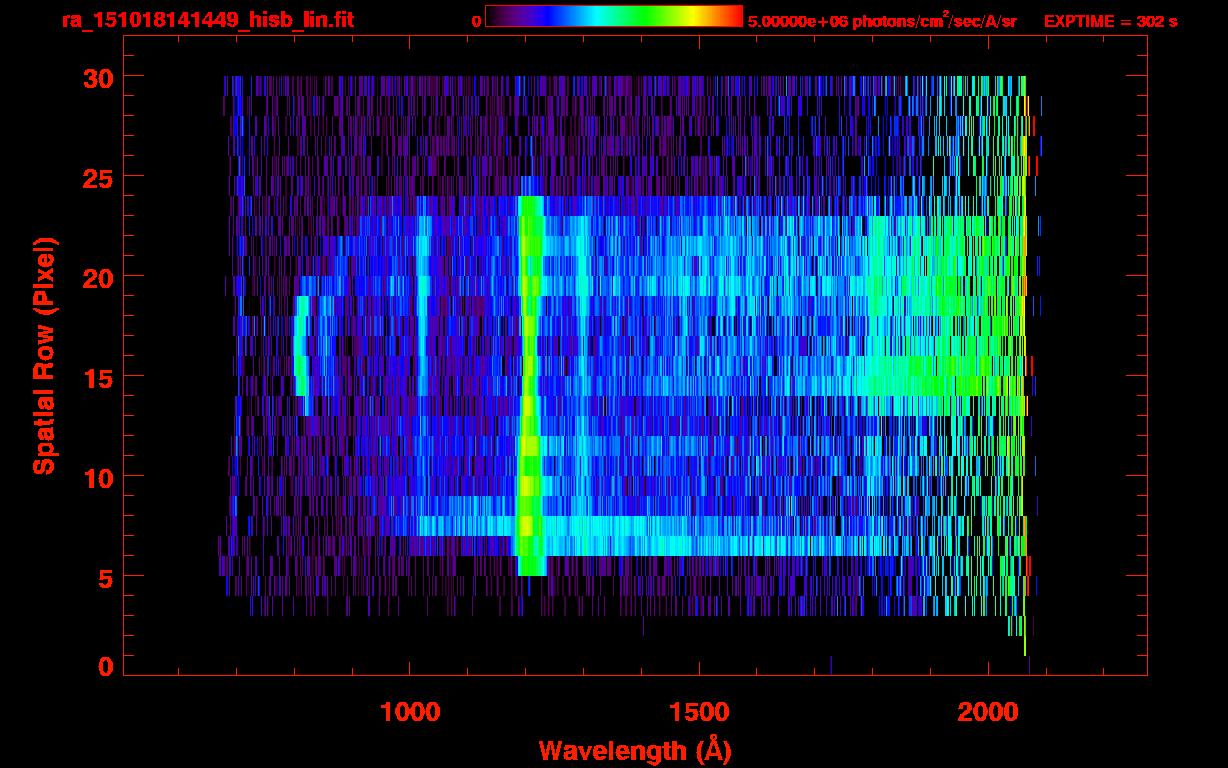
Task: Click the purple start of the colorbar
Action: coord(499,16)
